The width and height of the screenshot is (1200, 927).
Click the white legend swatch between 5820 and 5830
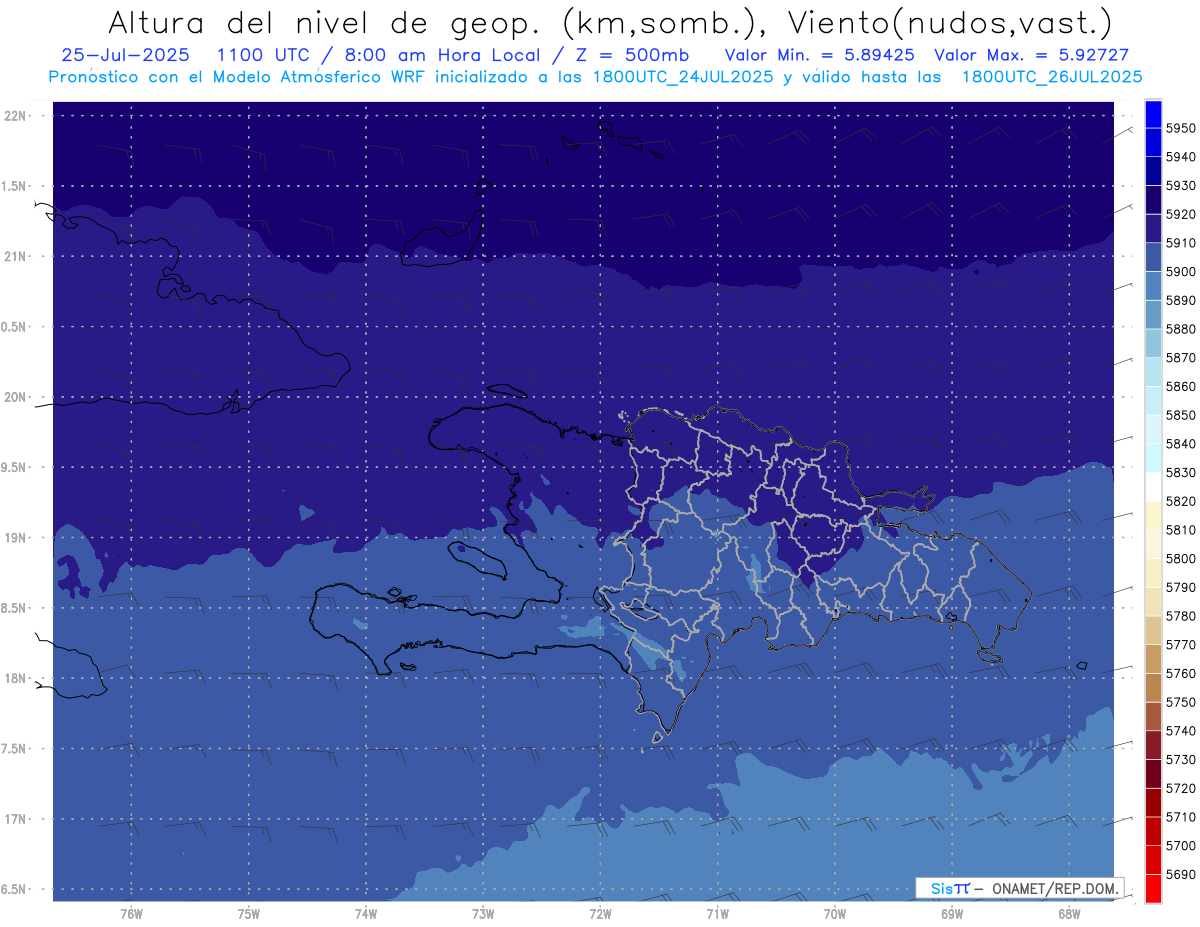pyautogui.click(x=1153, y=487)
